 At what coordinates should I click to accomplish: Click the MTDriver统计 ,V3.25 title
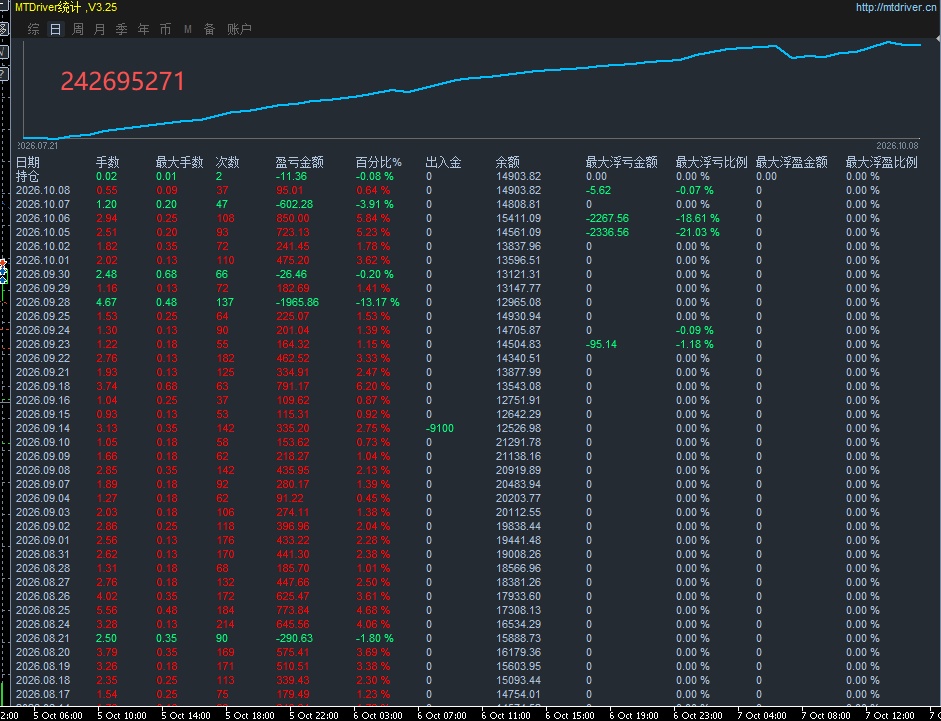66,7
